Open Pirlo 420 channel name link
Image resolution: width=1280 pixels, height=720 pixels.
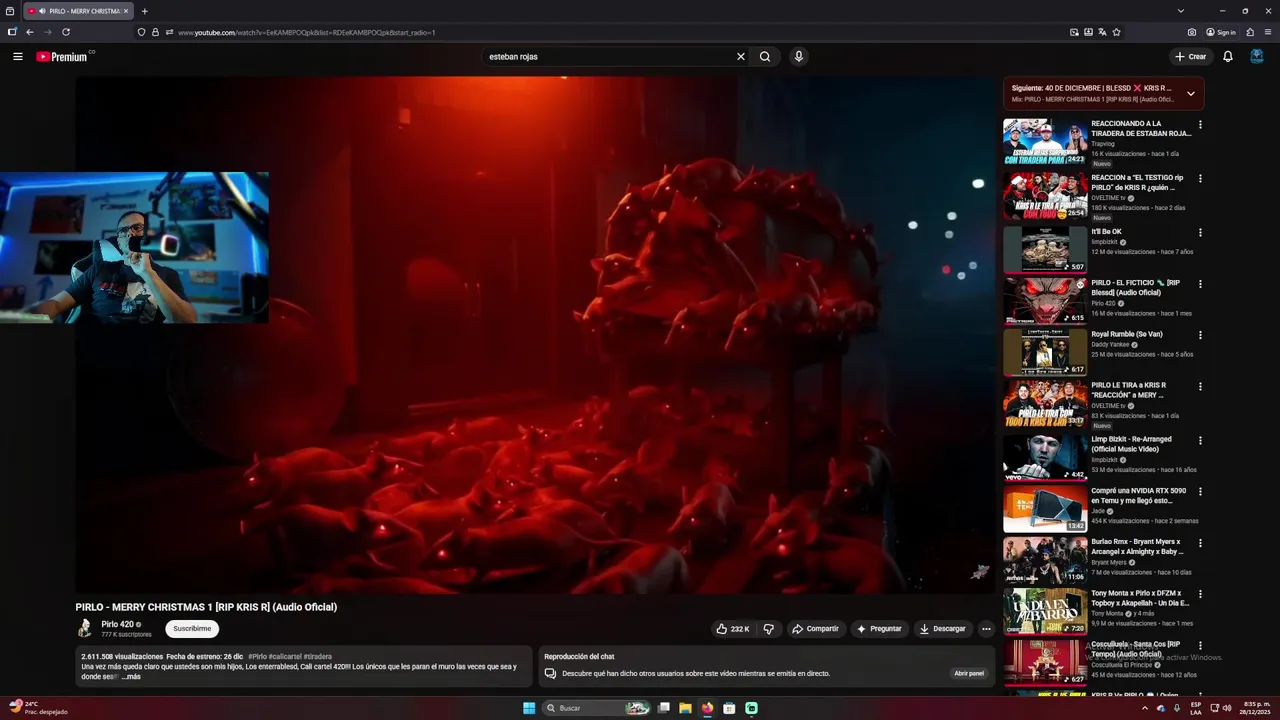(117, 624)
